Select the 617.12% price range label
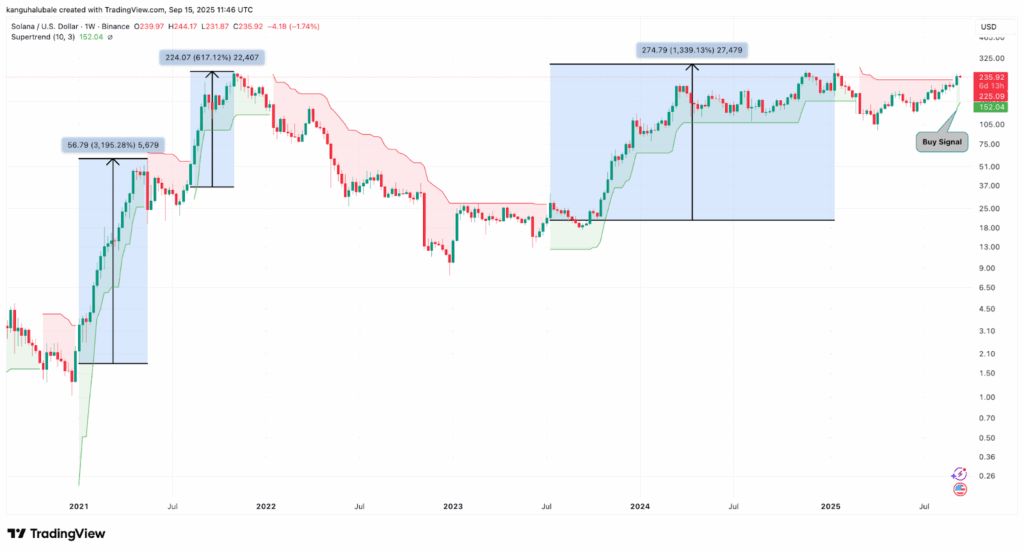Image resolution: width=1024 pixels, height=552 pixels. 211,58
